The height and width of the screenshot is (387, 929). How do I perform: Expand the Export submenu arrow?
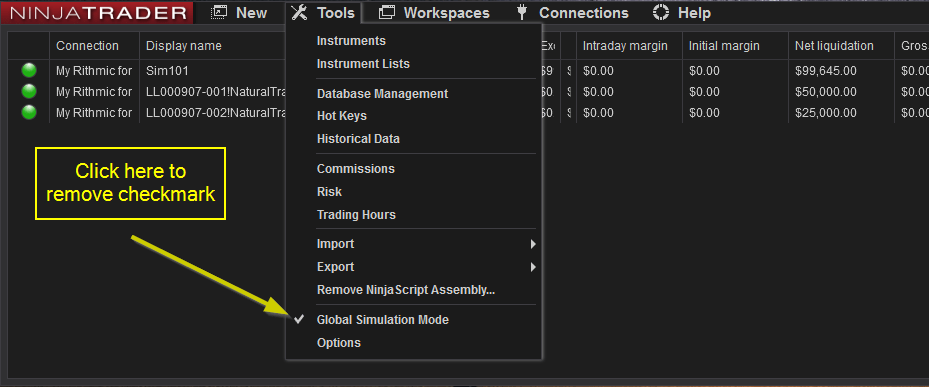point(533,267)
